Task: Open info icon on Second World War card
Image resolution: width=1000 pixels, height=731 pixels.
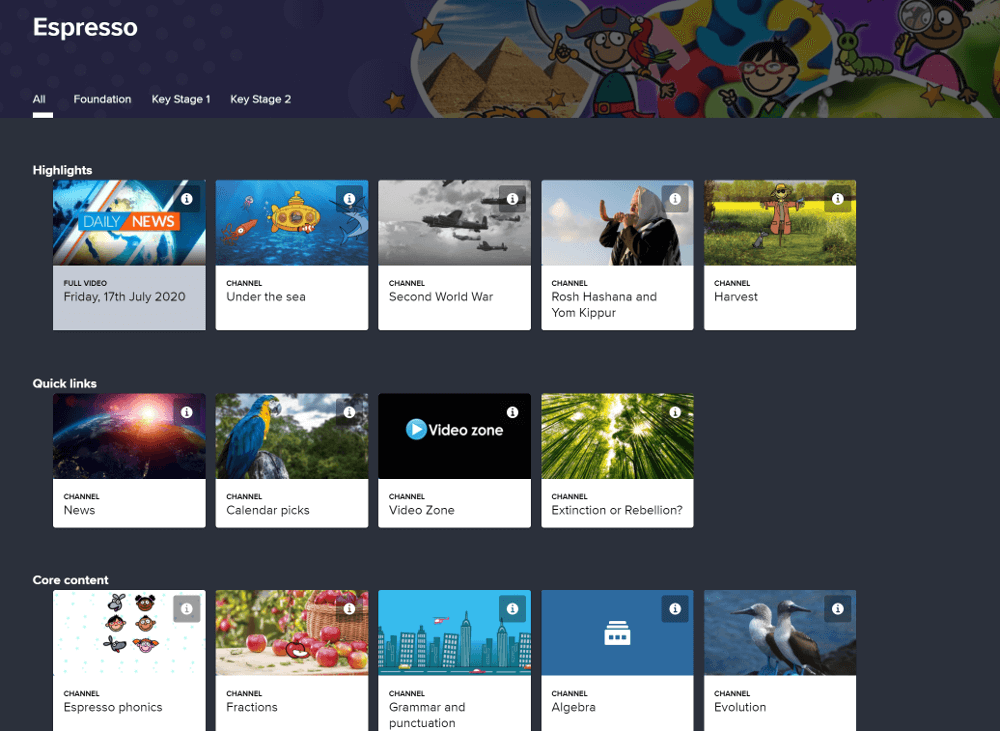Action: click(512, 199)
